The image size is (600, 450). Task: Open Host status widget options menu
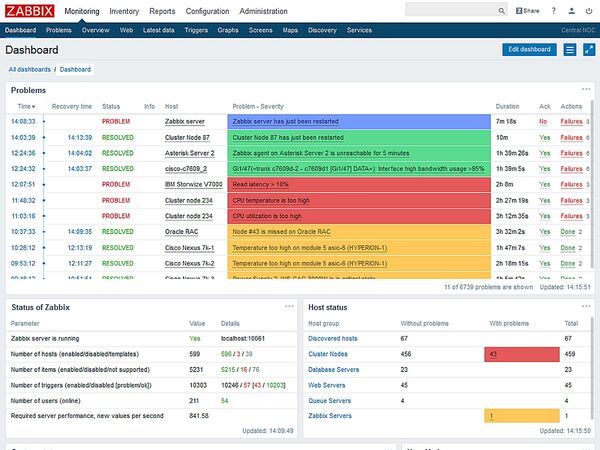(x=585, y=307)
